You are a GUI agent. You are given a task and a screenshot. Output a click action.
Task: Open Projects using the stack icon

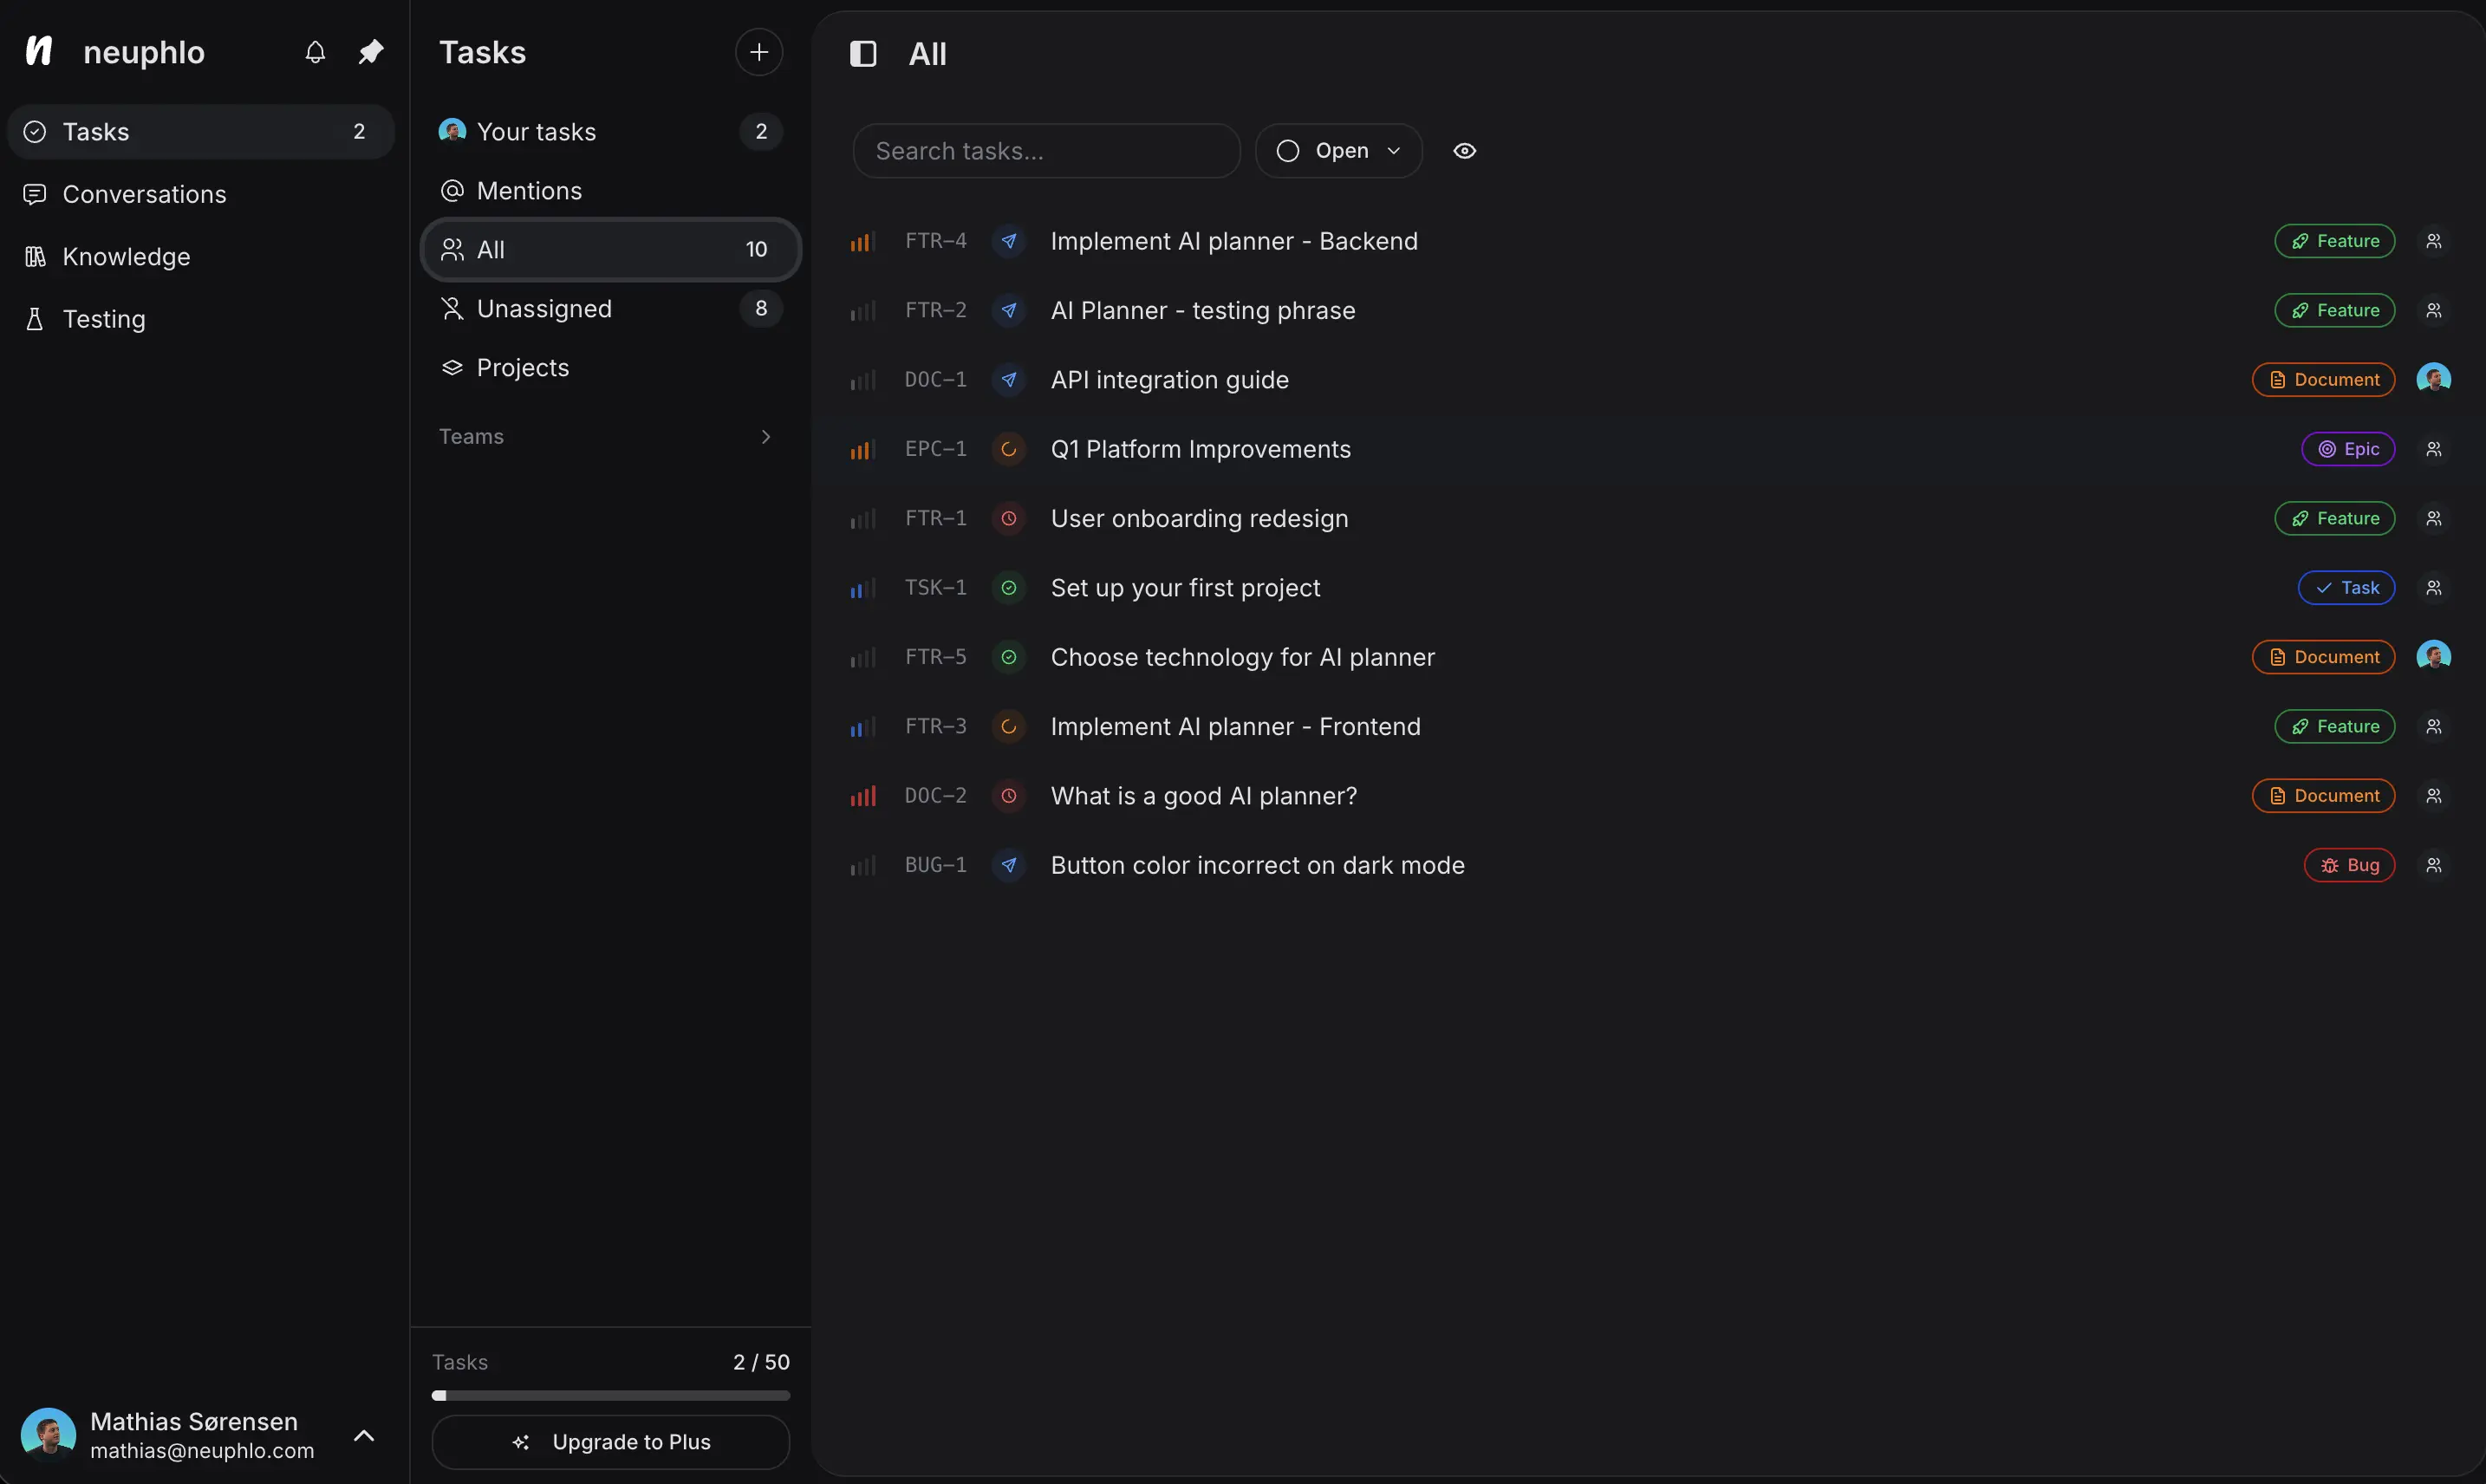pyautogui.click(x=452, y=368)
